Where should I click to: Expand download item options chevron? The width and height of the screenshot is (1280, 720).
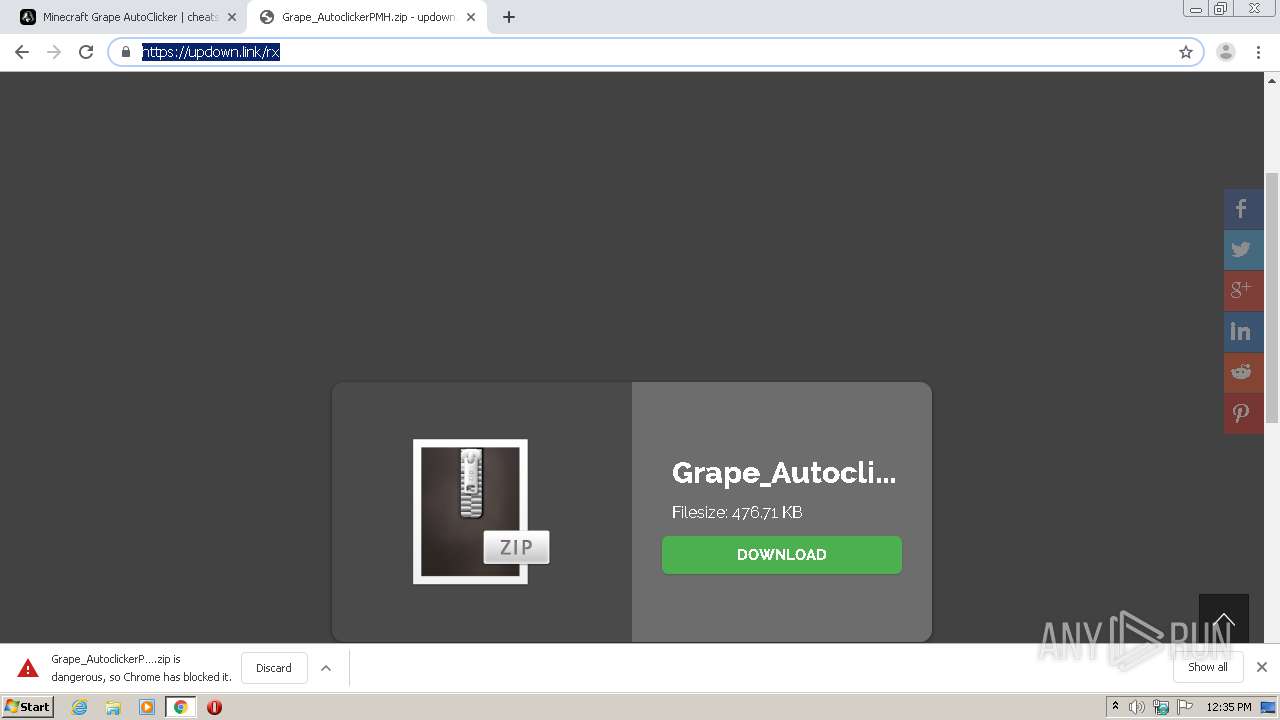coord(326,668)
